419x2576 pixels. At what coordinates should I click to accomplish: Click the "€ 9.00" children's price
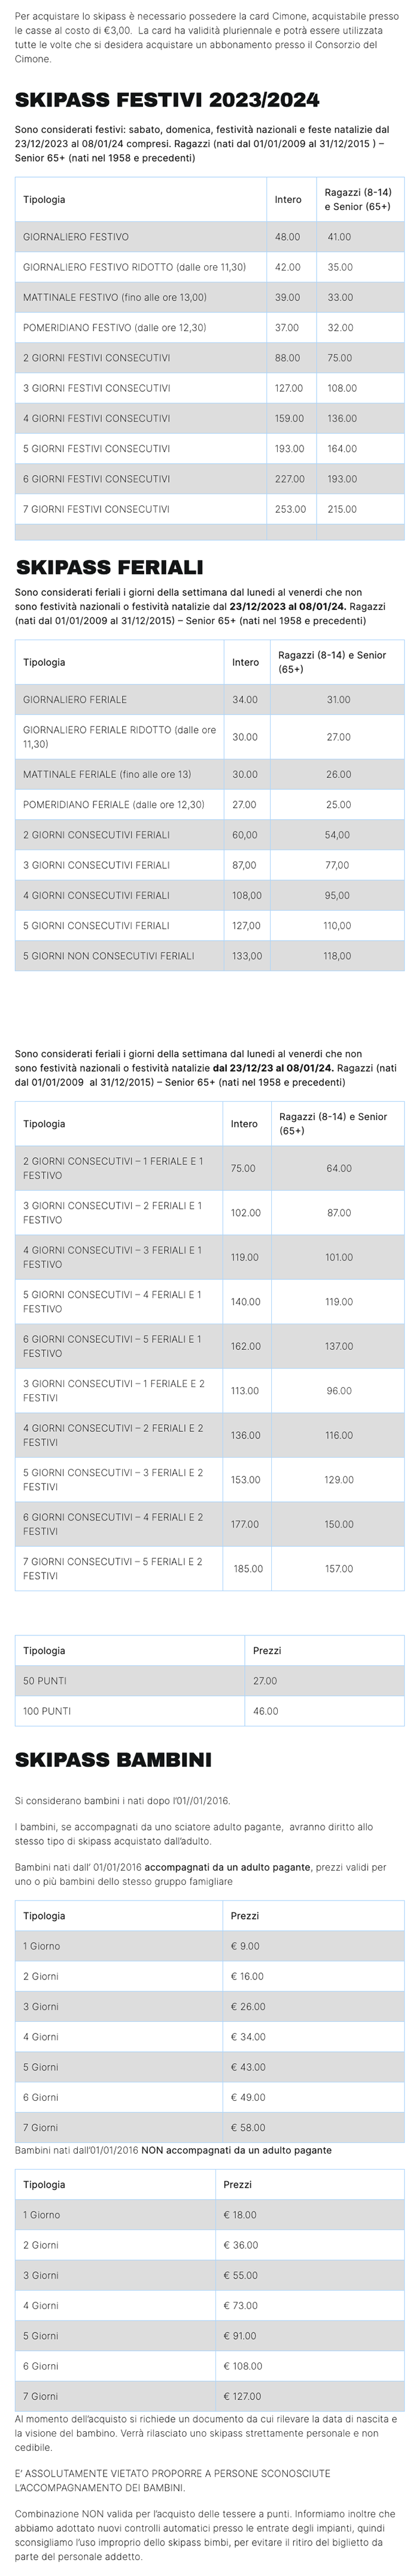point(245,1946)
